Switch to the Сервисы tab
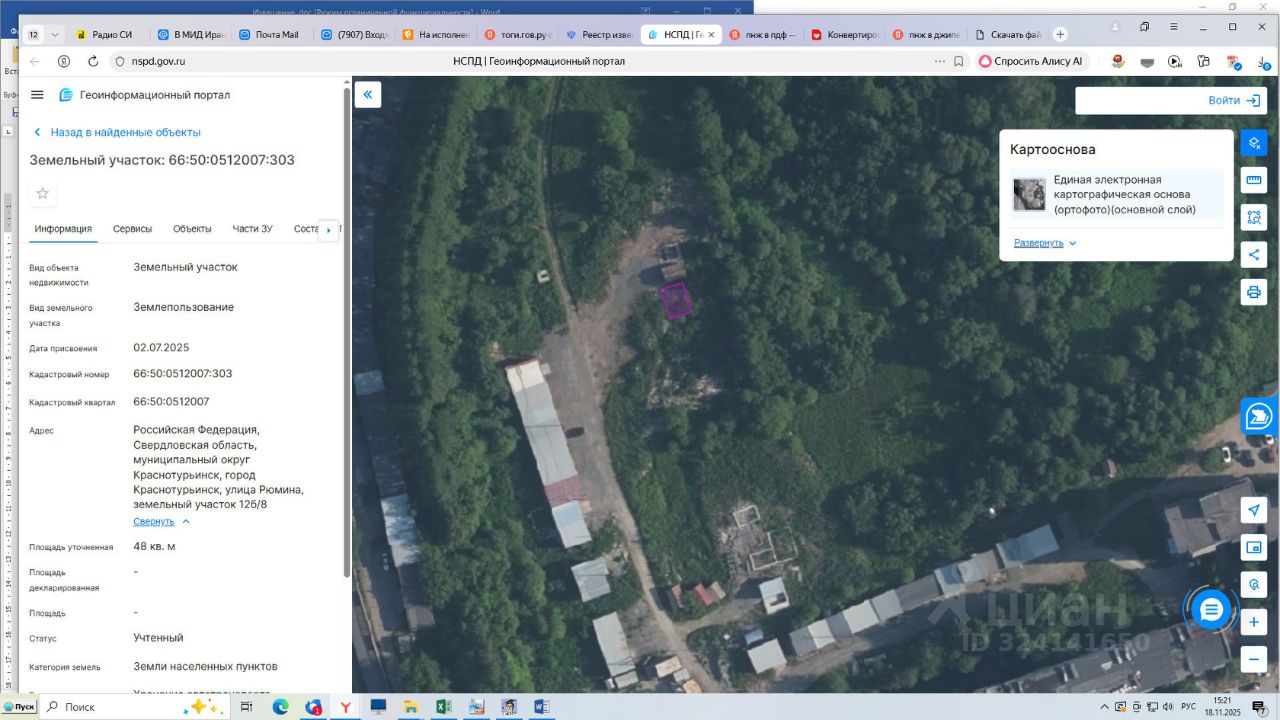 click(132, 229)
